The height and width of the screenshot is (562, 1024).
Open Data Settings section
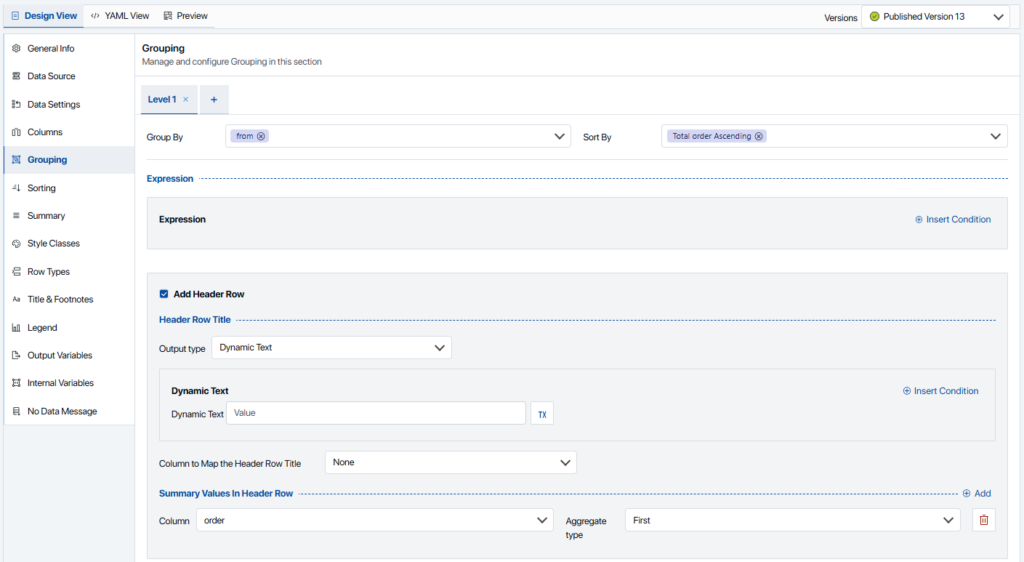point(69,104)
